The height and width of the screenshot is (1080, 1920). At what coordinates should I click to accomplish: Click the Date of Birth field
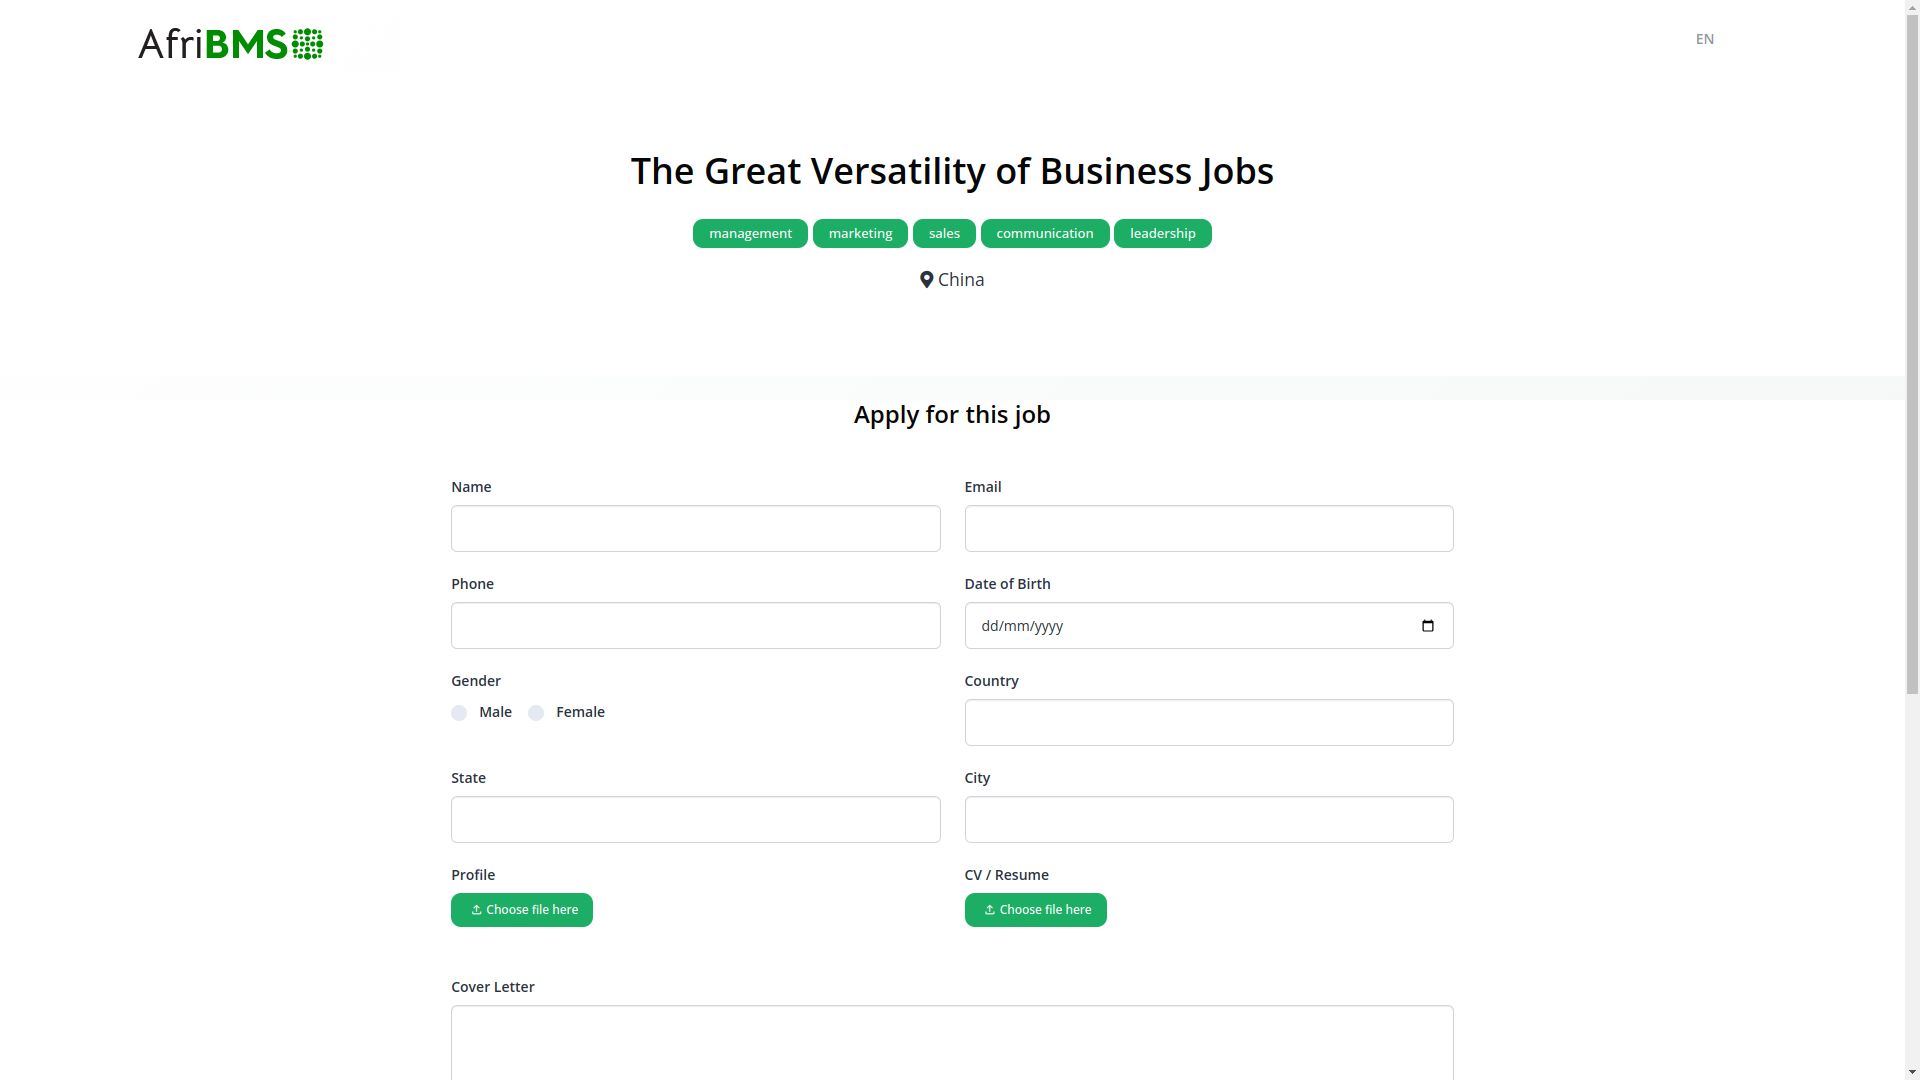pos(1209,625)
